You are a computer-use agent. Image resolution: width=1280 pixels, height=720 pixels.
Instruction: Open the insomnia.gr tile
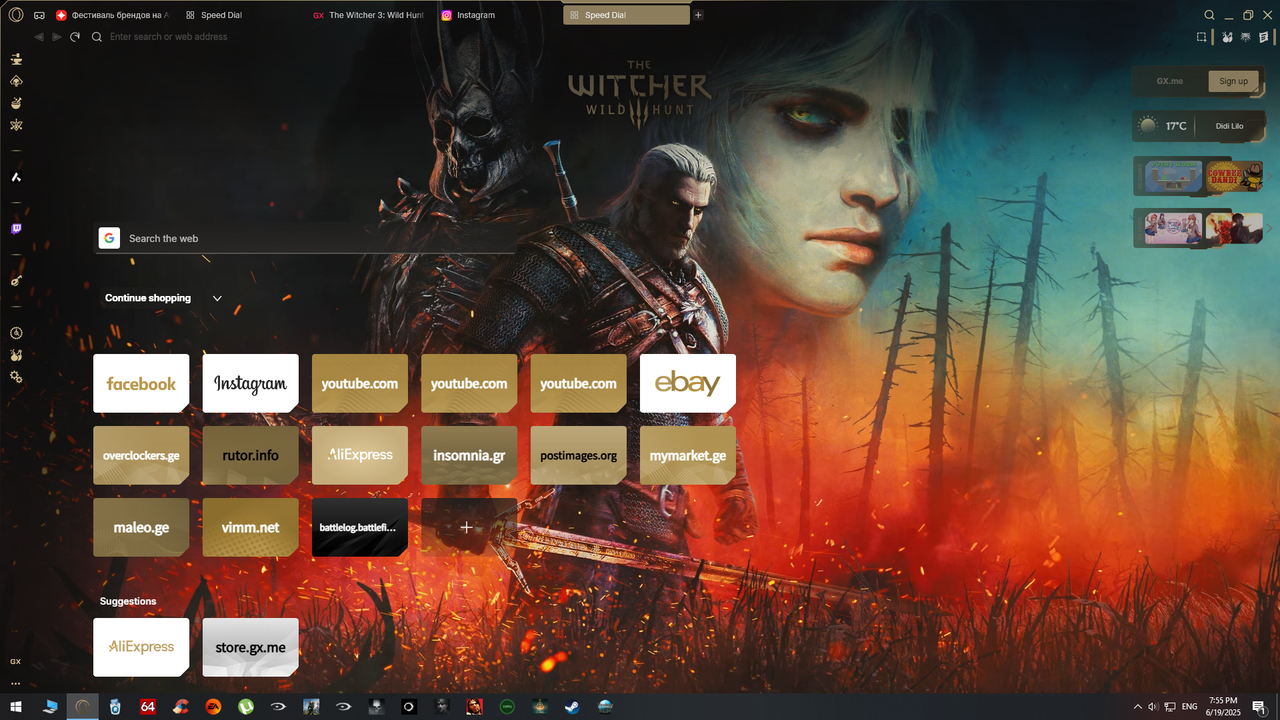469,455
